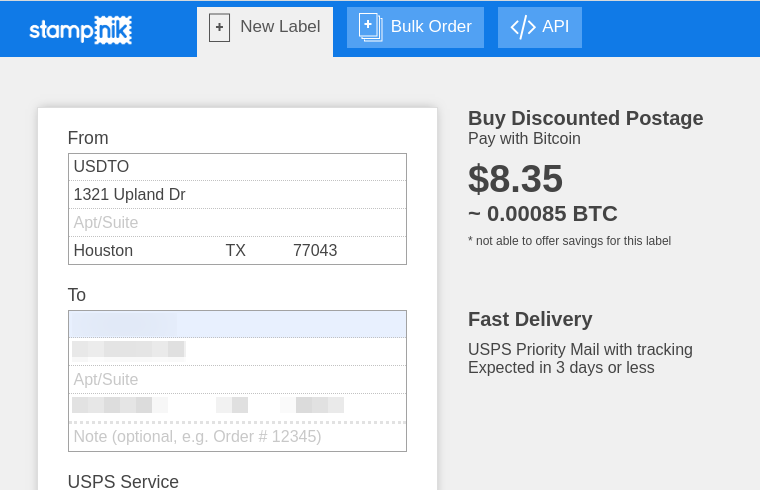Click the To section label

point(77,295)
